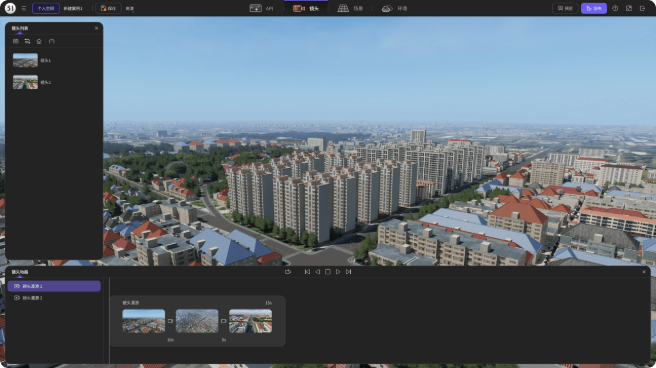This screenshot has height=368, width=656.
Task: Click the preview button beside publish
Action: coord(565,8)
